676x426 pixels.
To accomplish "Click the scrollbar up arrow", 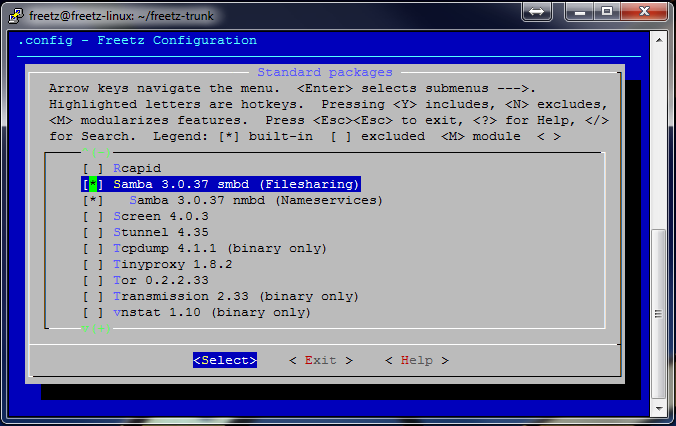I will (659, 39).
